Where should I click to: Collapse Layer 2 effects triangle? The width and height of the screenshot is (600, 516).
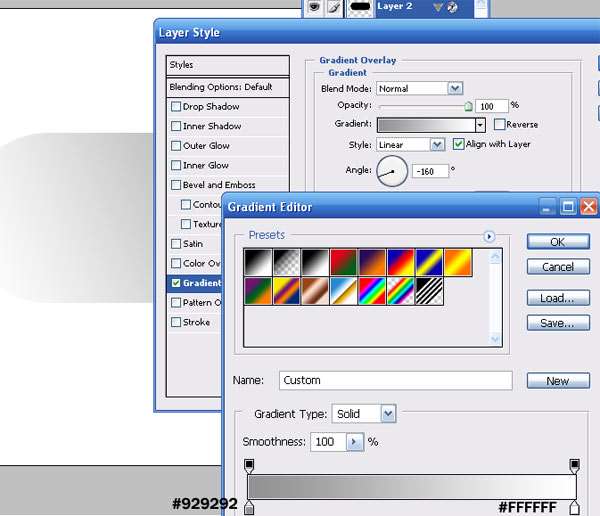(x=437, y=7)
